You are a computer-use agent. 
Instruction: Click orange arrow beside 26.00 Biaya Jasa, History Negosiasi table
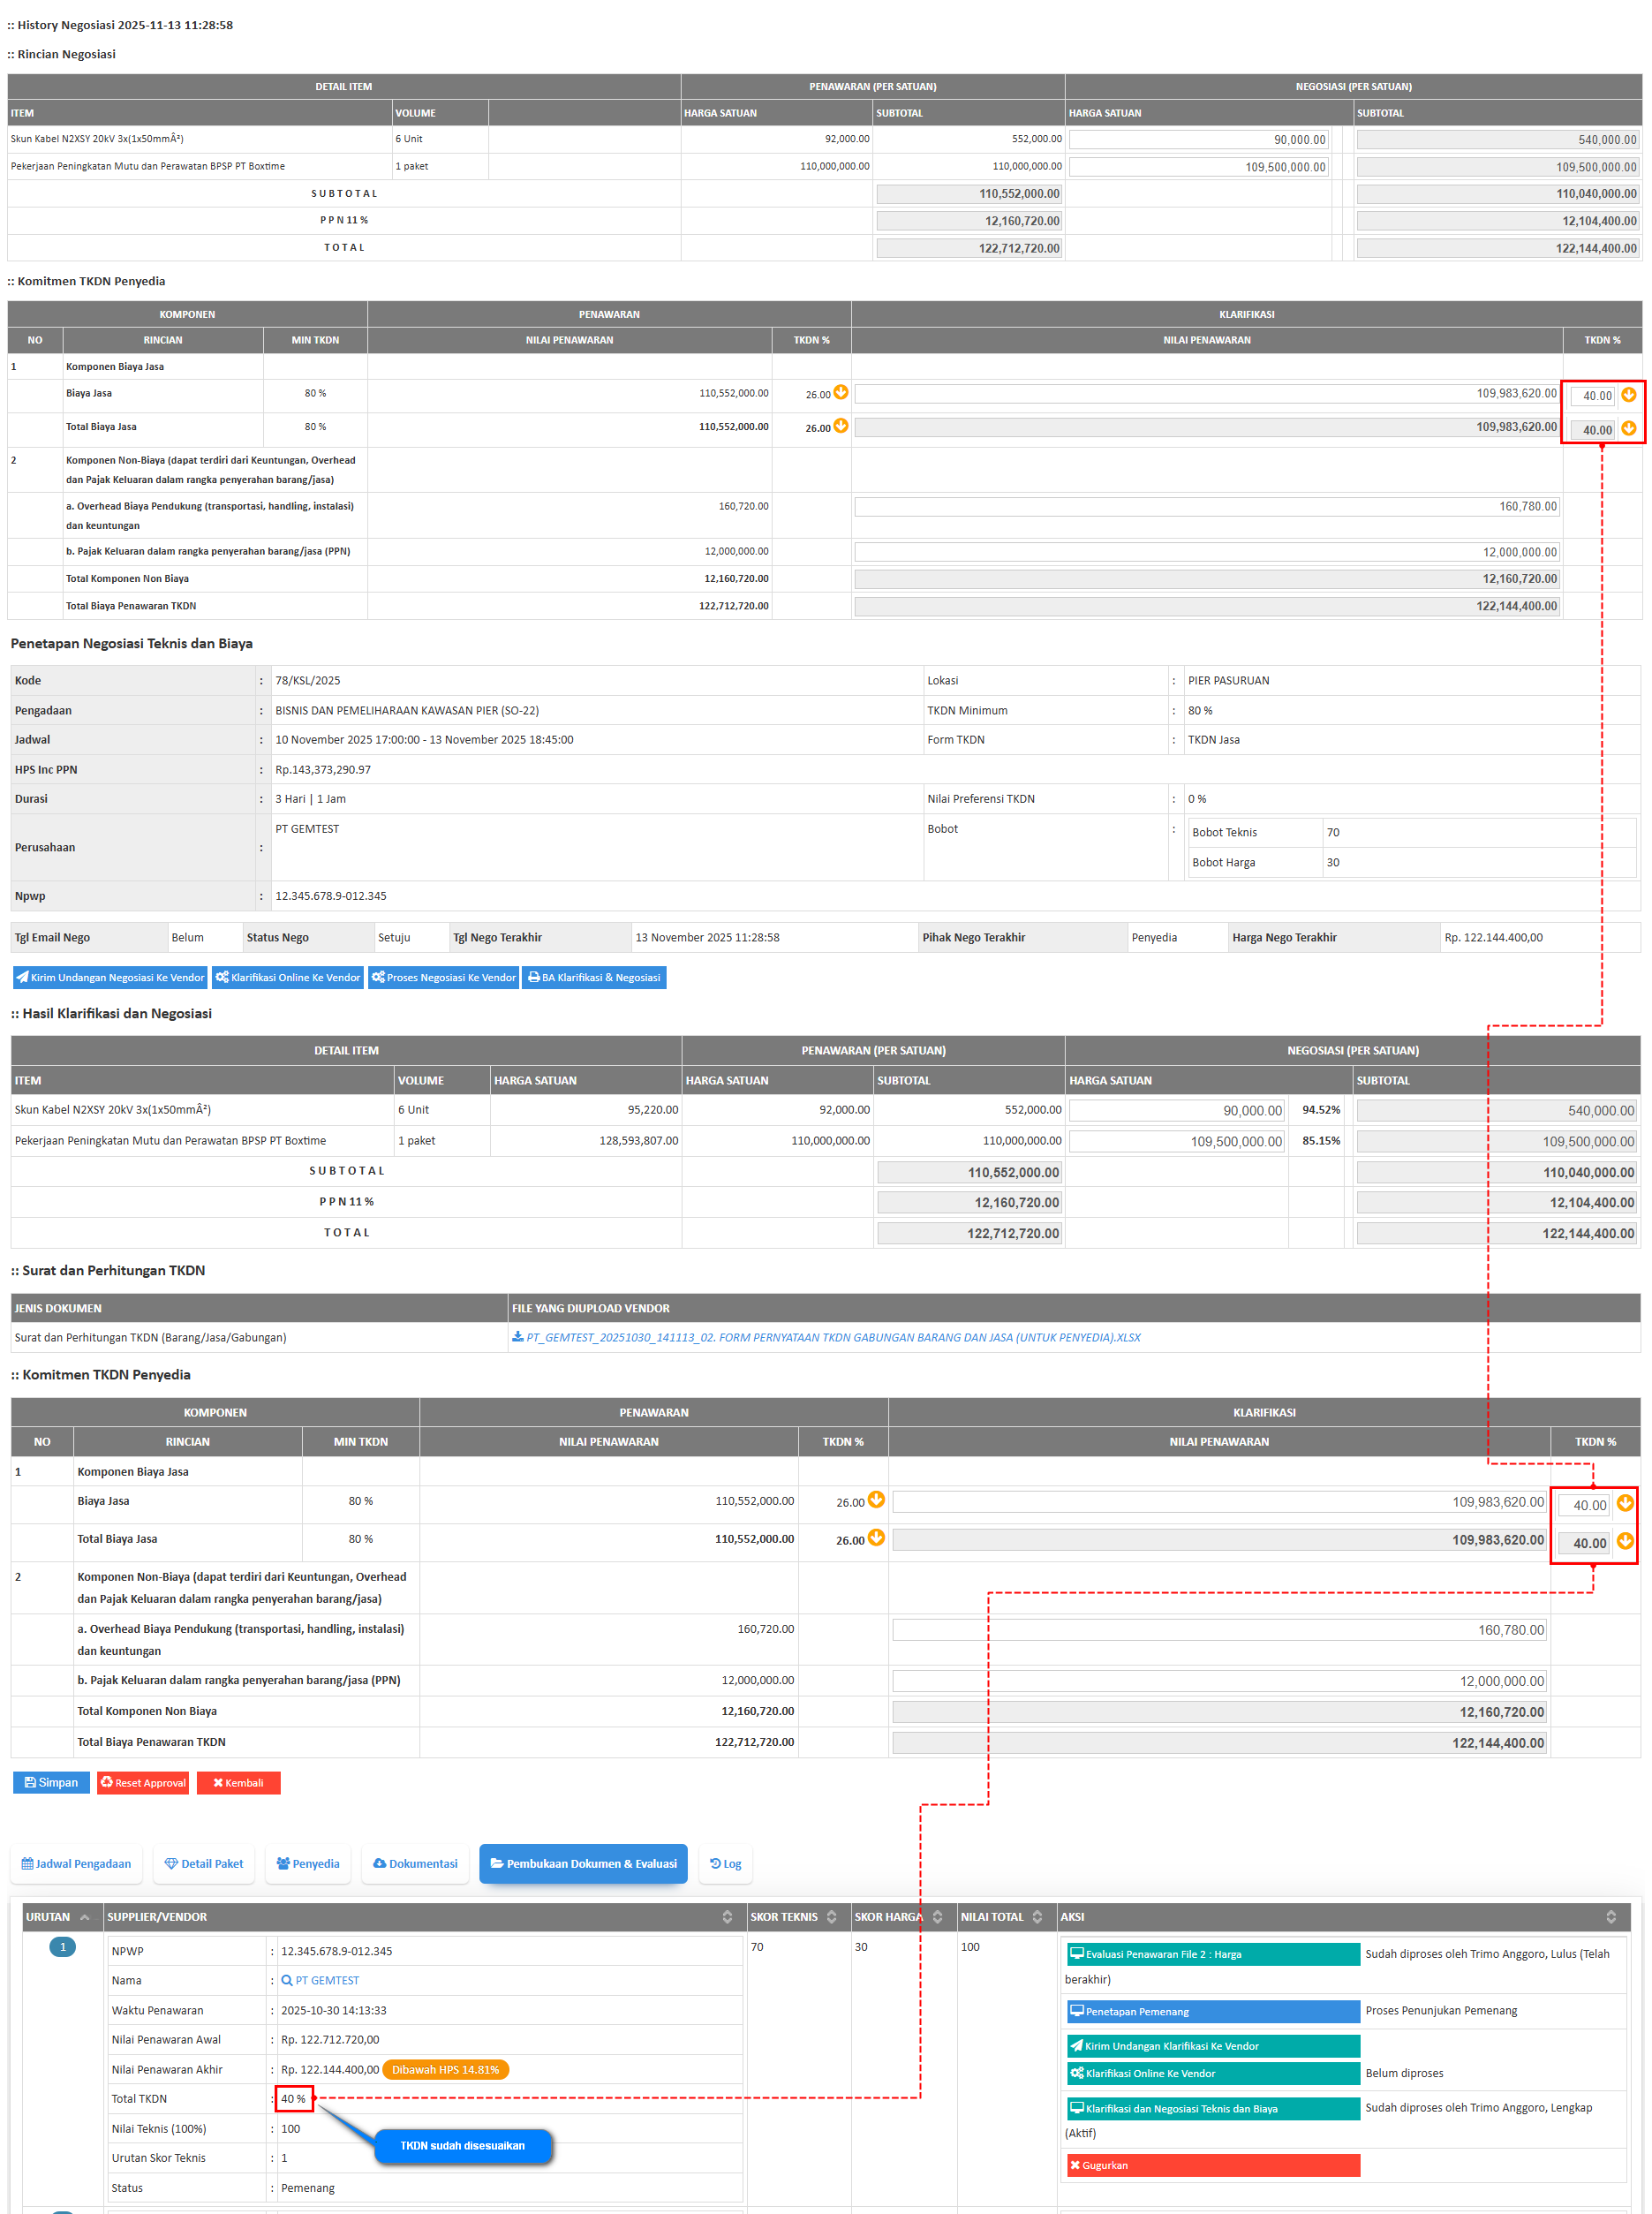841,393
